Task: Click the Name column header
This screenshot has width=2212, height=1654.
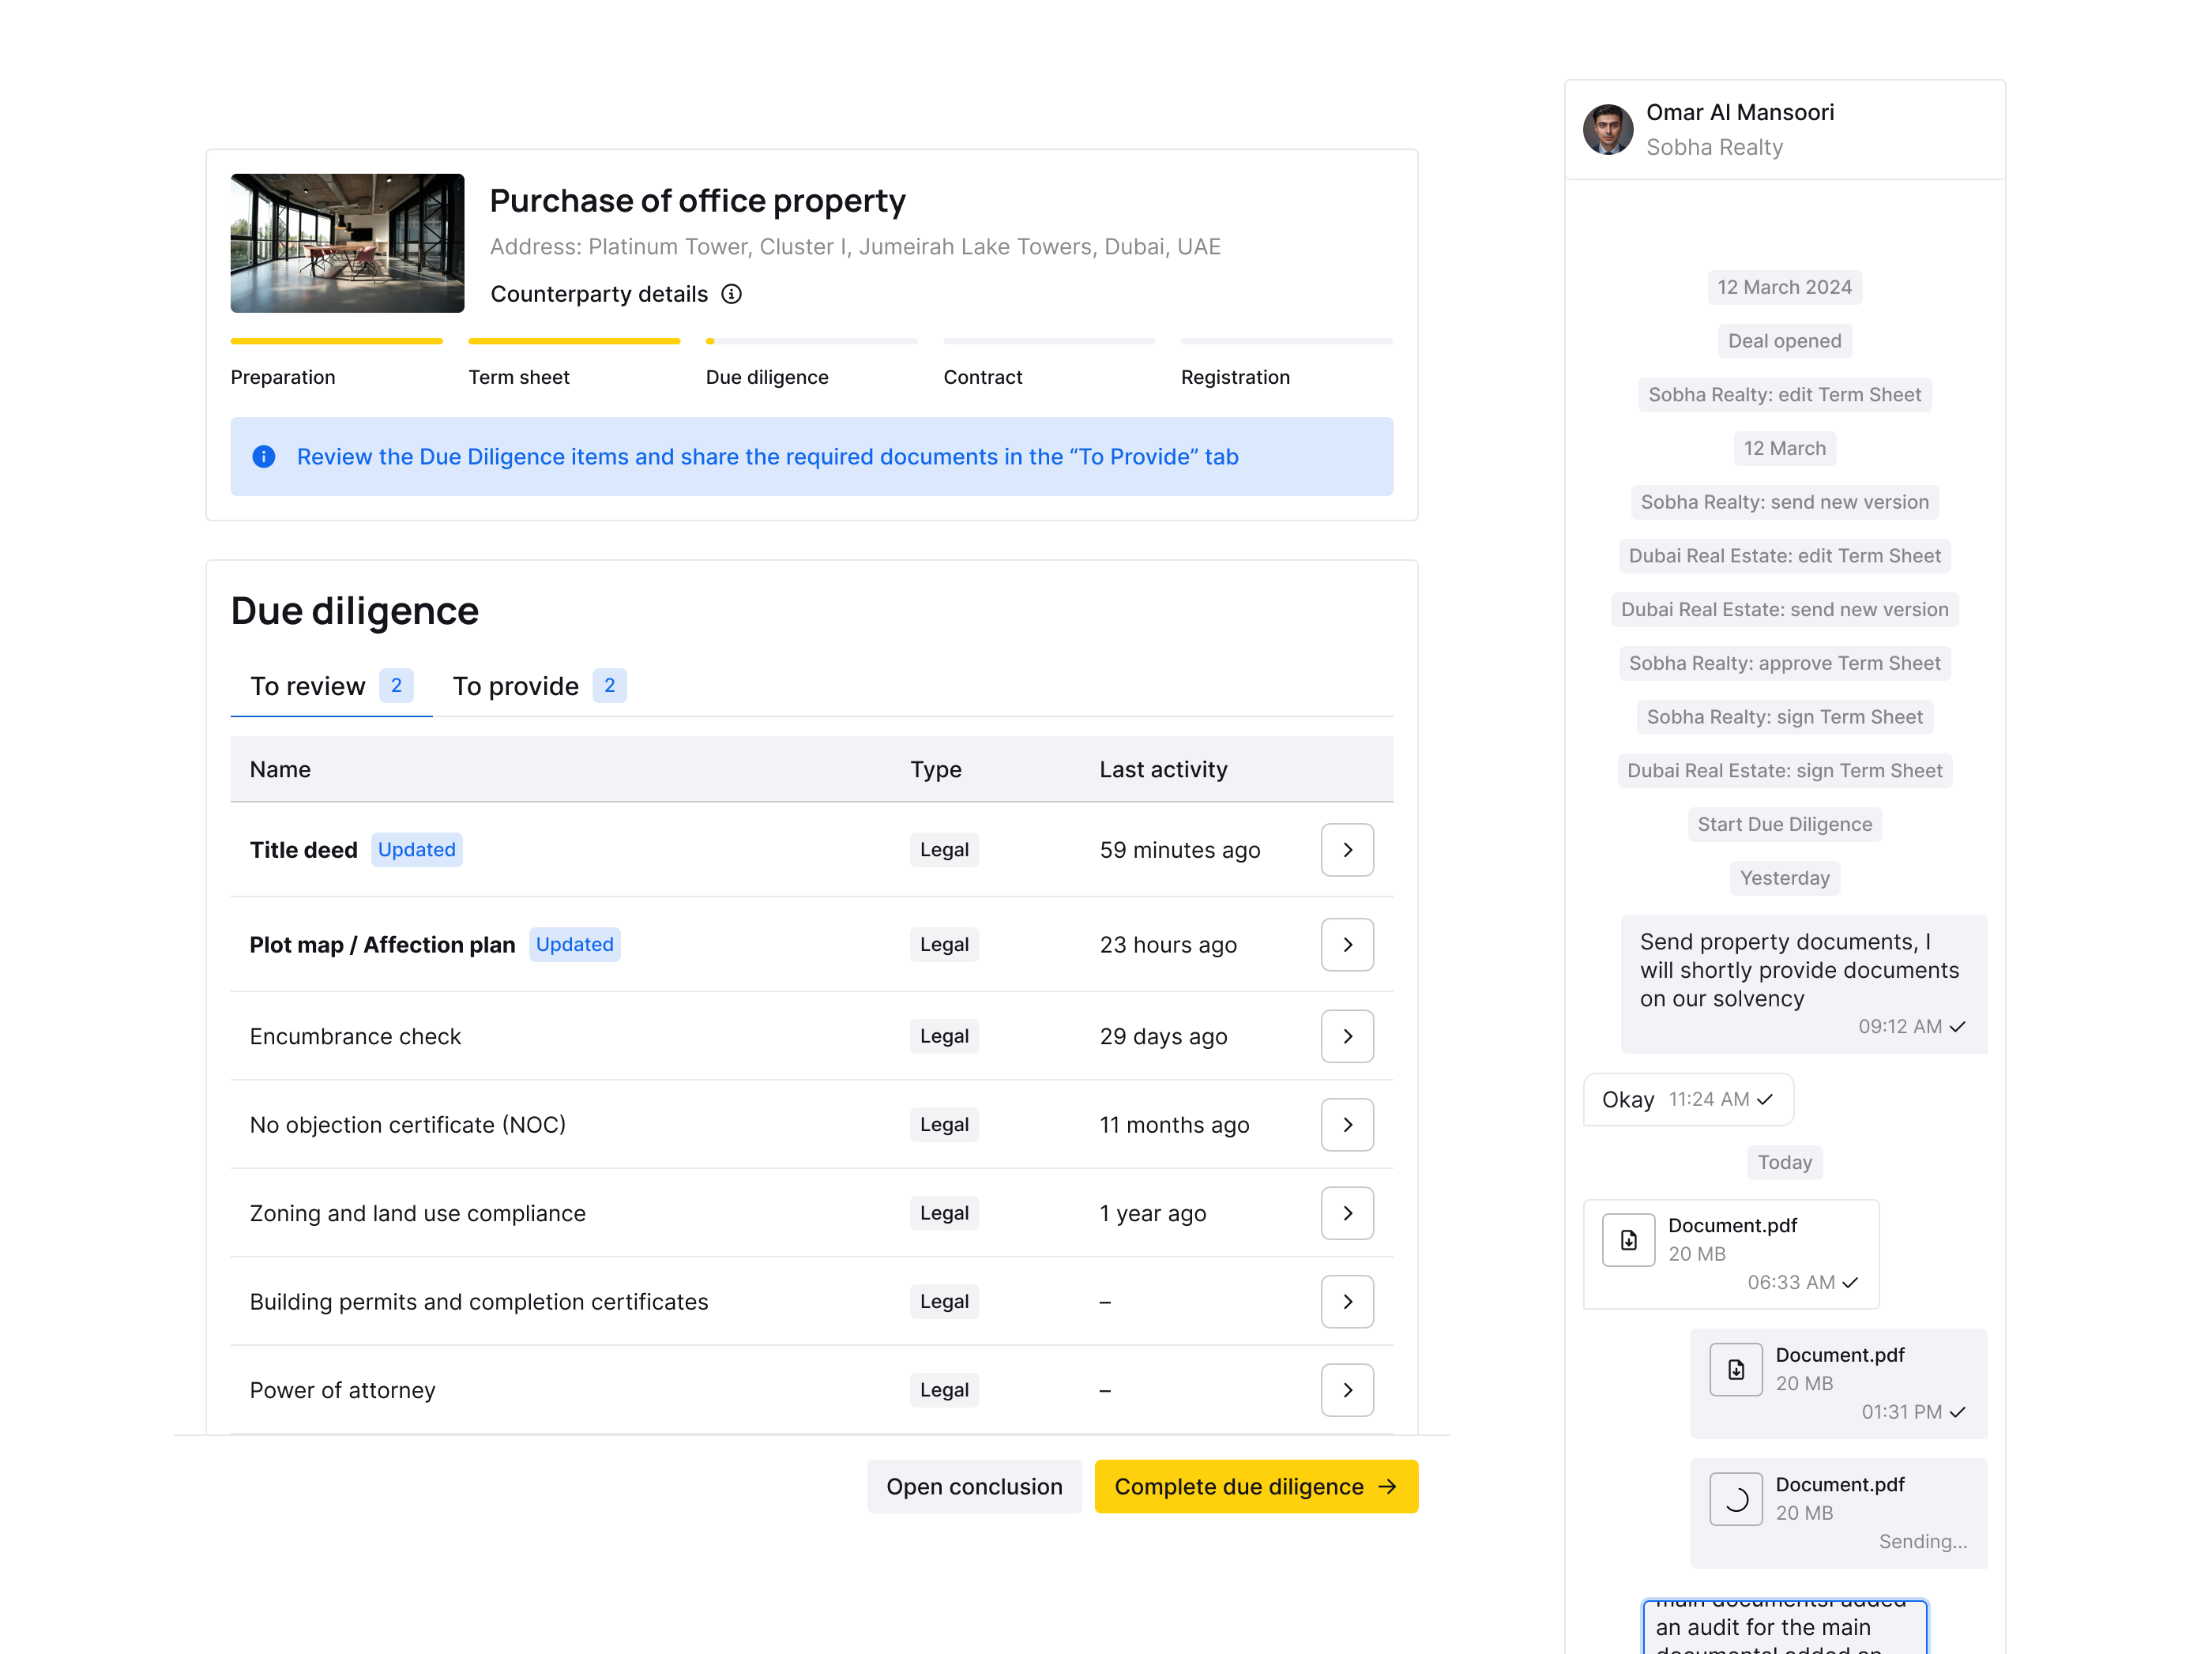Action: pos(280,770)
